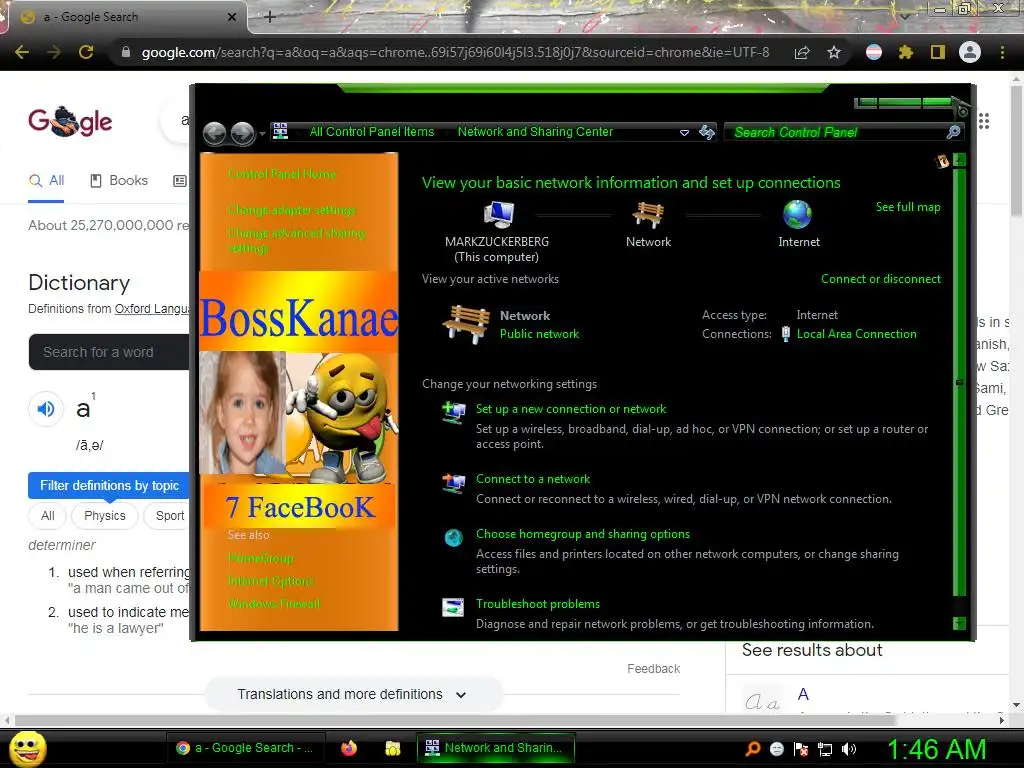Select the Books search tab
Screen dimensions: 1024x768
(119, 180)
